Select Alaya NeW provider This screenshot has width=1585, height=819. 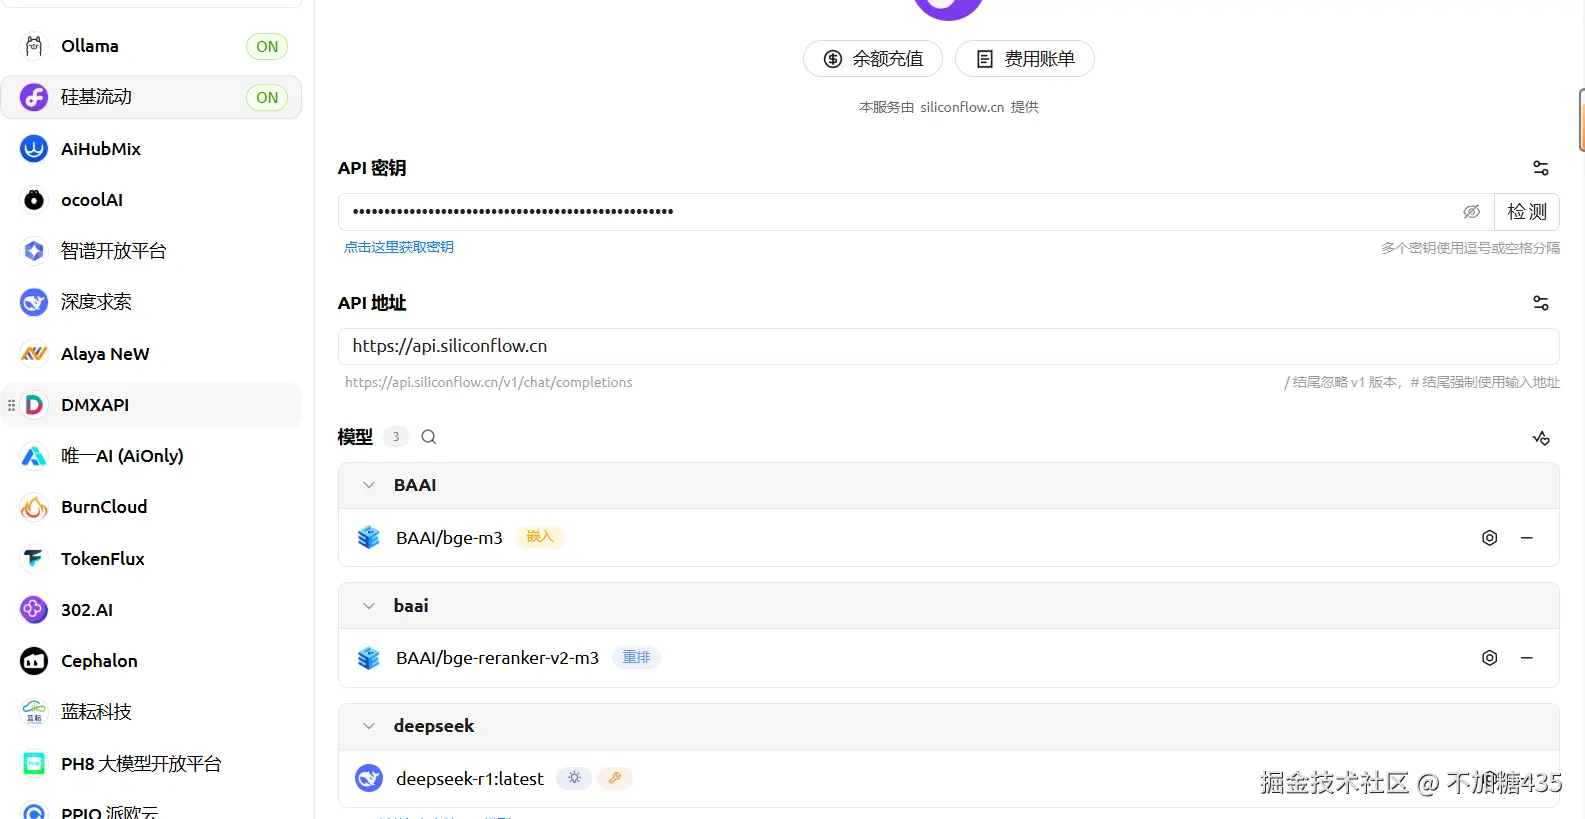pyautogui.click(x=151, y=354)
